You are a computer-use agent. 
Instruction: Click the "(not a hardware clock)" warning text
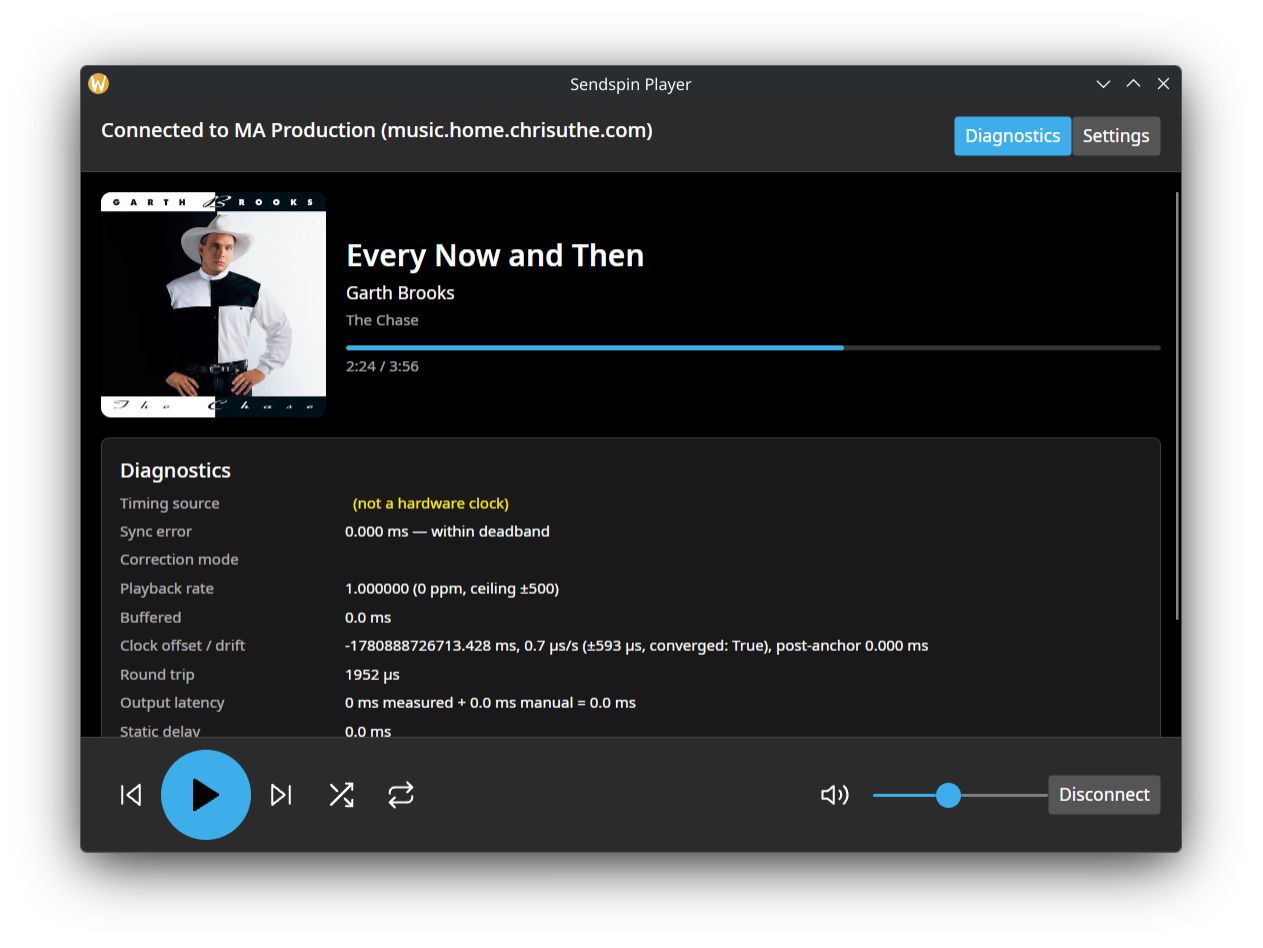pyautogui.click(x=431, y=503)
